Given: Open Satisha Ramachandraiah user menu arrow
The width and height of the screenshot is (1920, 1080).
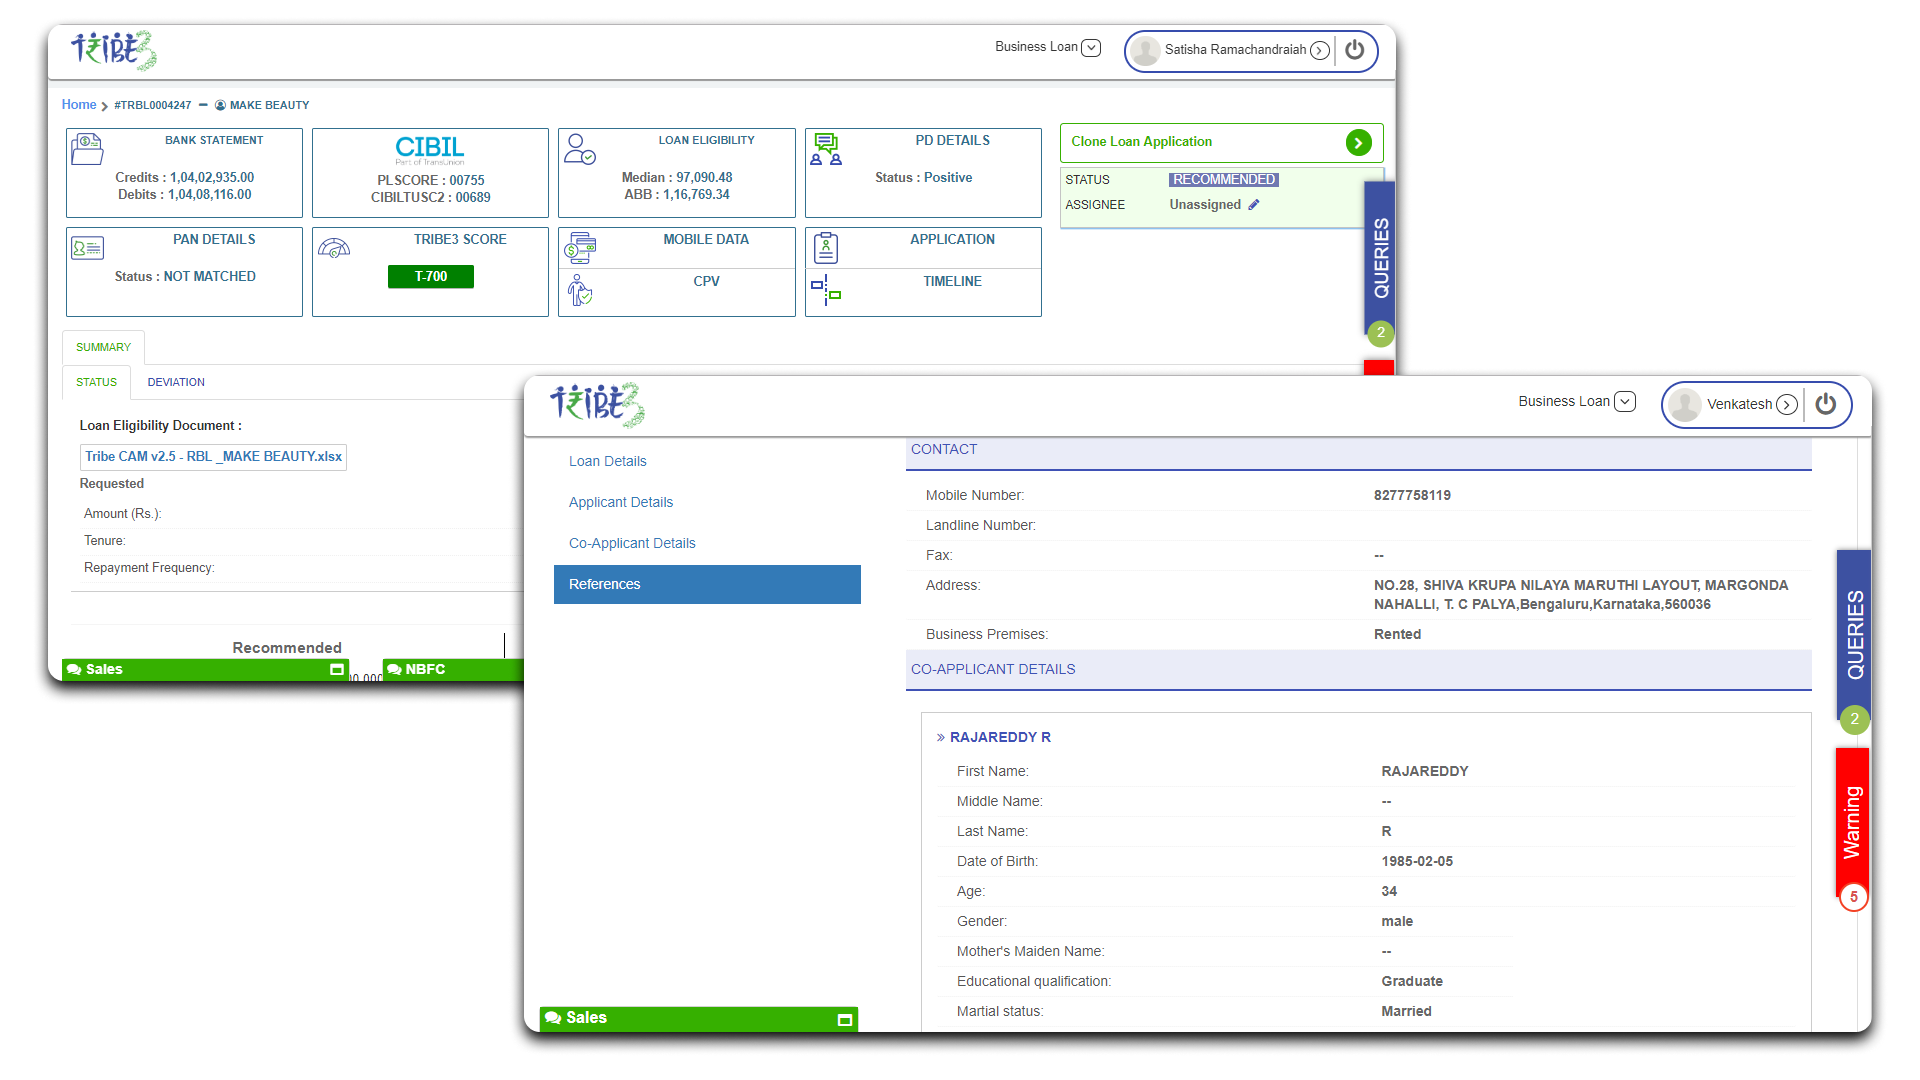Looking at the screenshot, I should coord(1320,50).
